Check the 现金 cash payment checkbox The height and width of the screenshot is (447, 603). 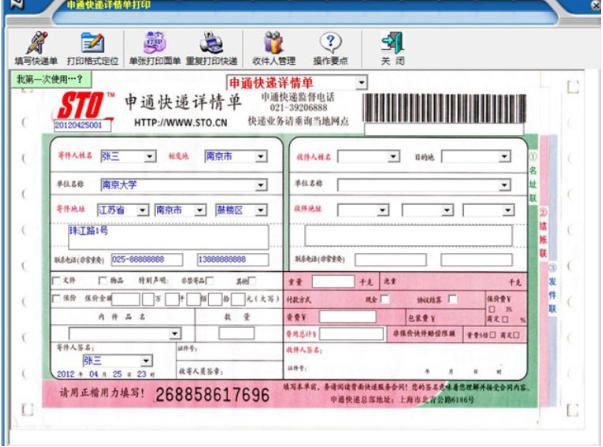(385, 299)
